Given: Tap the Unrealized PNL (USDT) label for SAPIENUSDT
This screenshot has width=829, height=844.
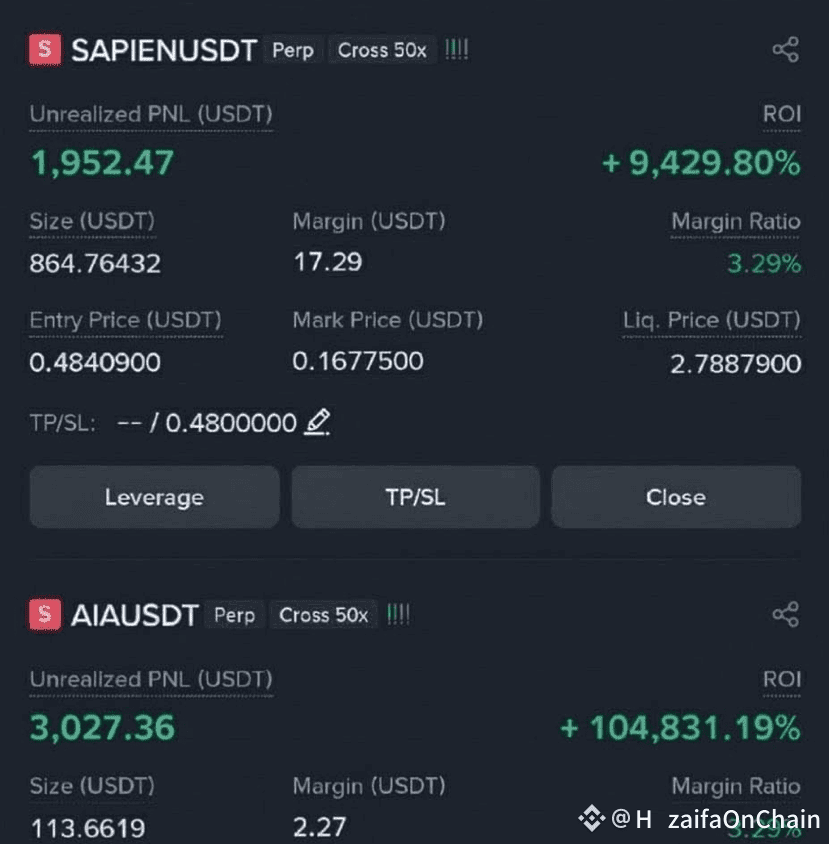Looking at the screenshot, I should coord(151,114).
